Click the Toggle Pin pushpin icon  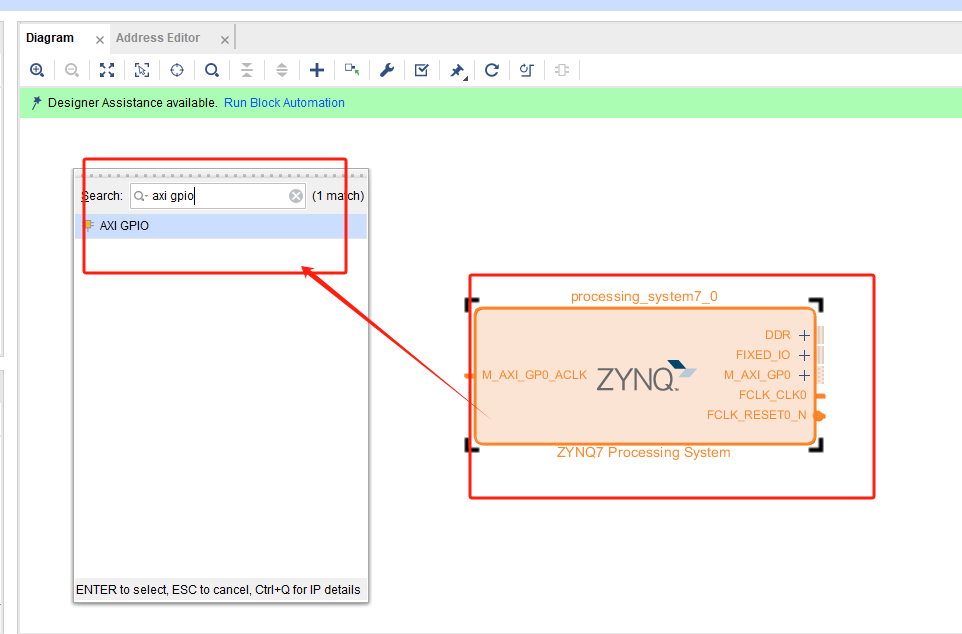click(457, 71)
